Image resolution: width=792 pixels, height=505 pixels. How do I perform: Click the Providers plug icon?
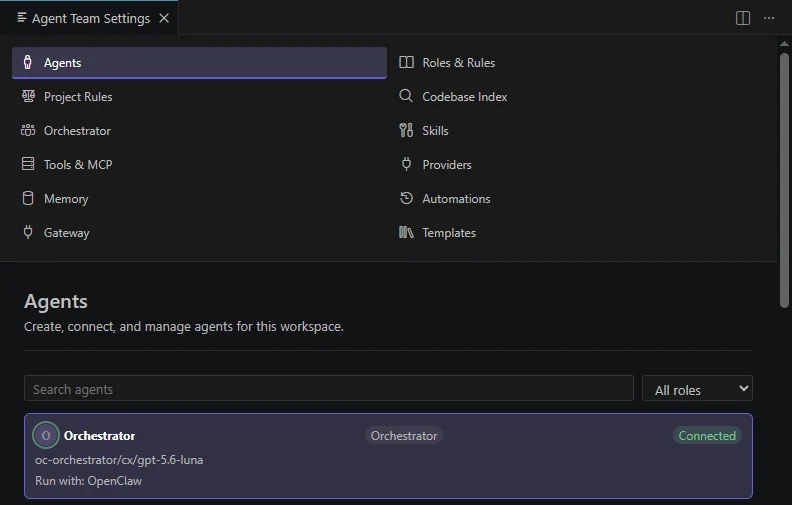pos(406,164)
